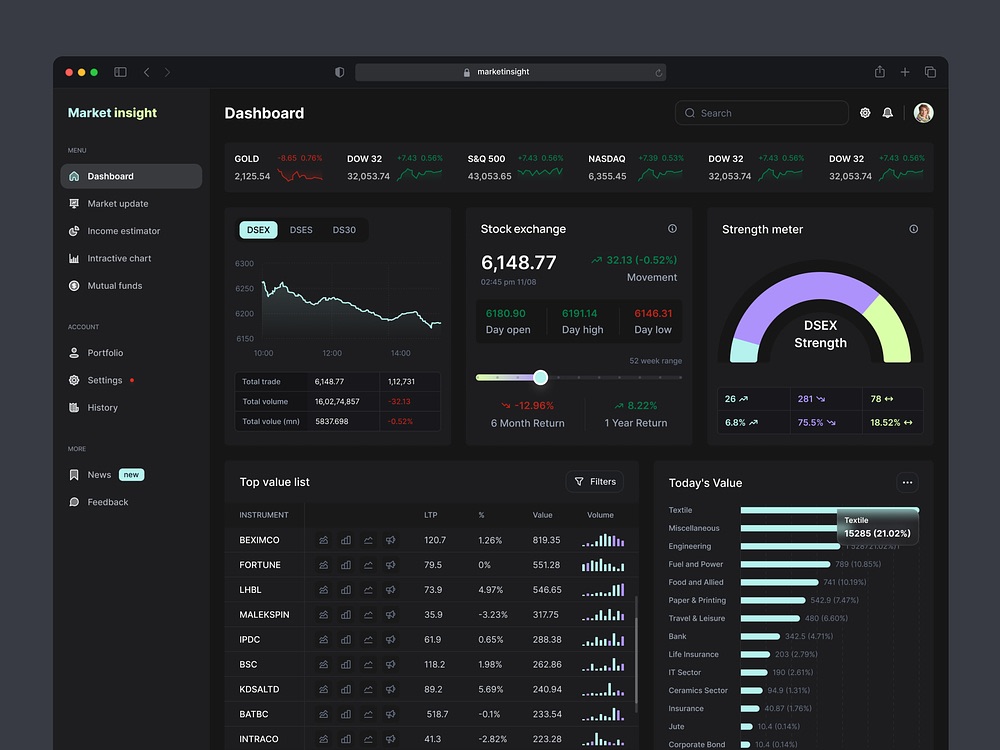Click BEXIMCO row's line chart icon

[x=368, y=540]
